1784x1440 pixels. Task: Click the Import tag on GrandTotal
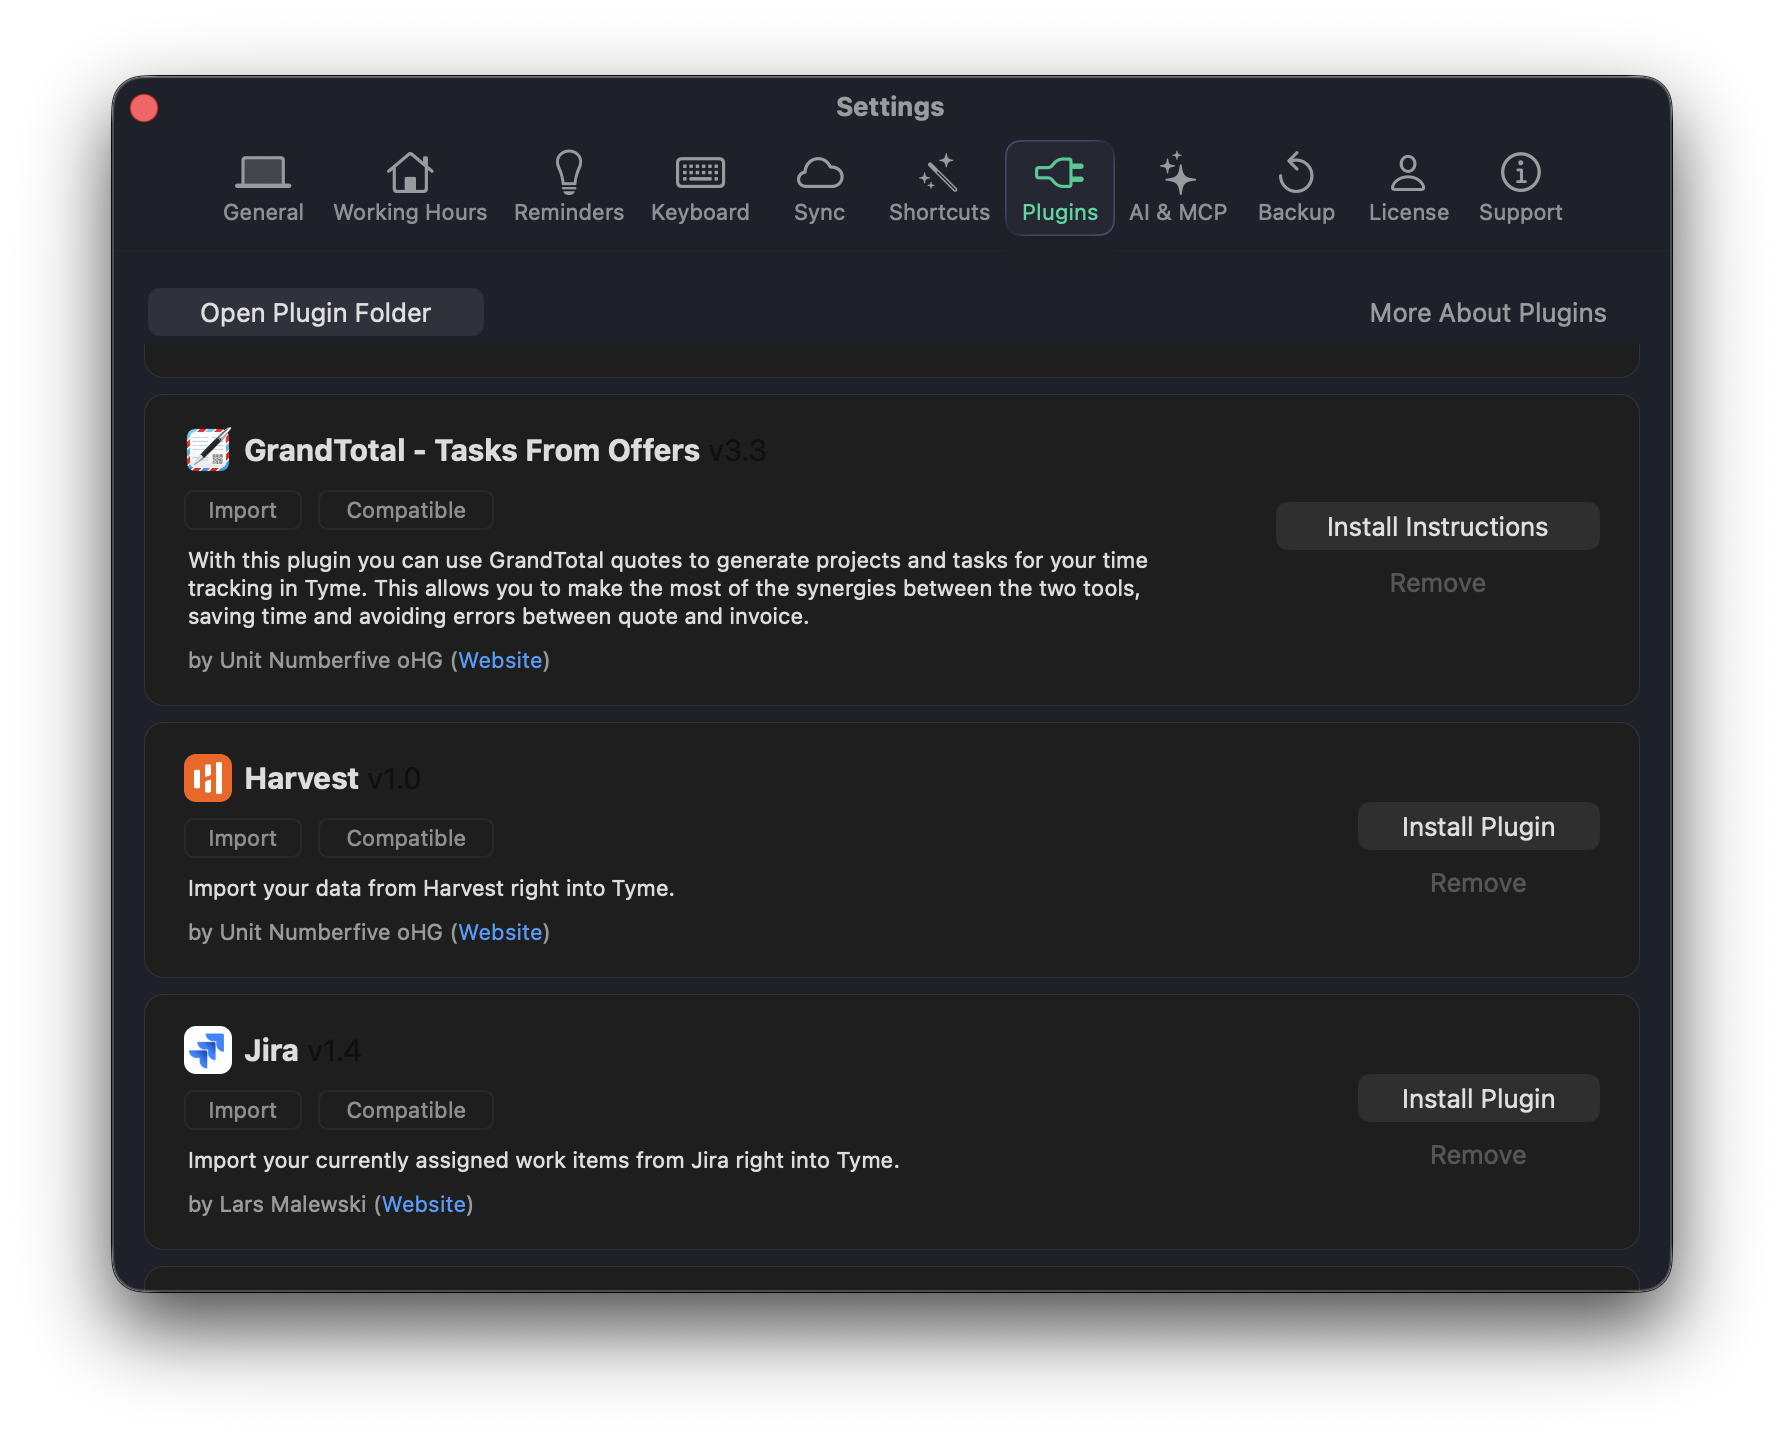point(243,510)
